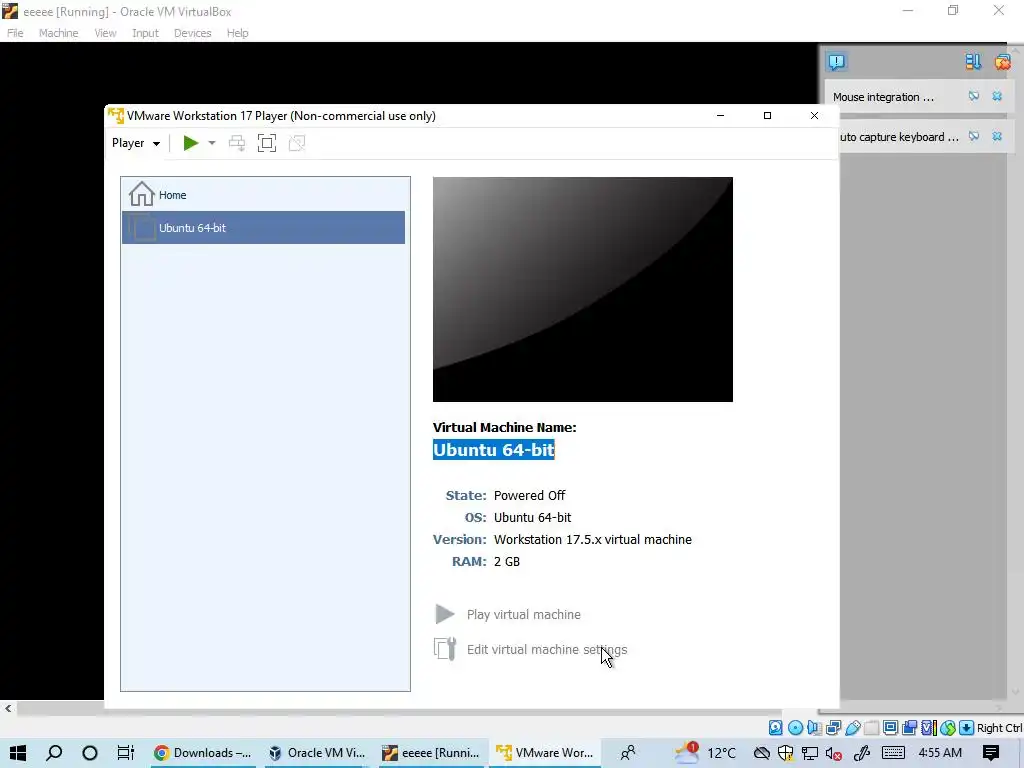Click the muted volume tray icon
Image resolution: width=1024 pixels, height=768 pixels.
(833, 753)
